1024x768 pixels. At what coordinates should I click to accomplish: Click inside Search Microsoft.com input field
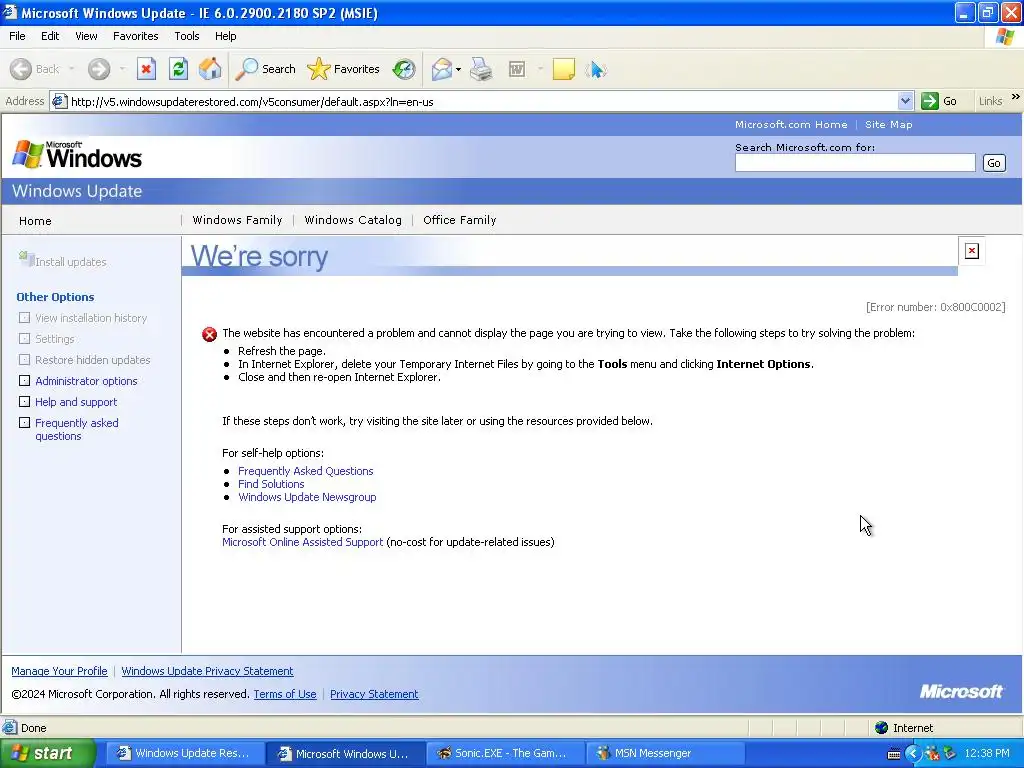pos(855,163)
